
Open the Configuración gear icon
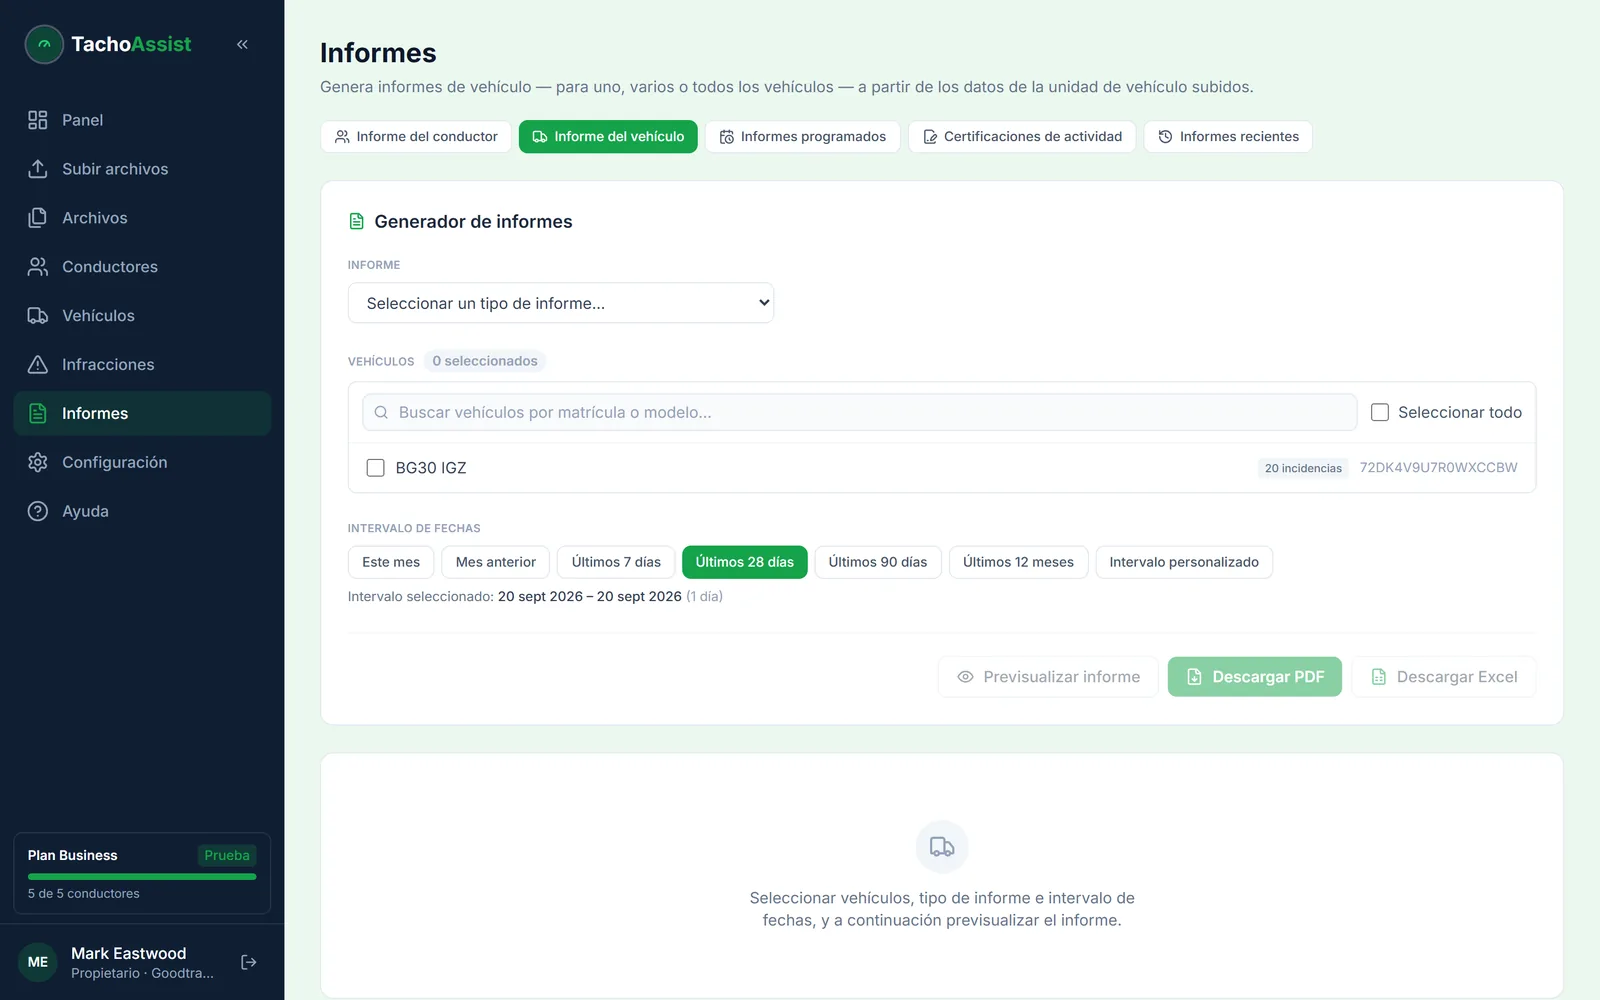(38, 462)
